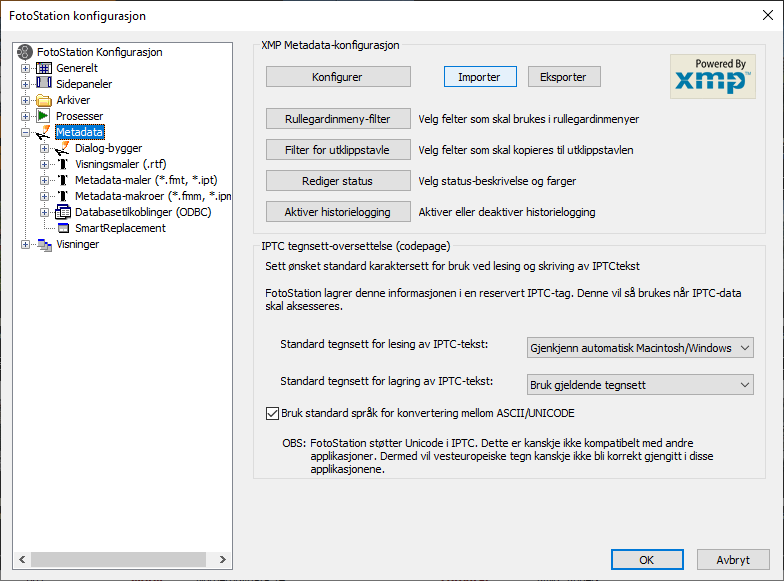Collapse the Metadata tree node
This screenshot has width=784, height=581.
[26, 132]
